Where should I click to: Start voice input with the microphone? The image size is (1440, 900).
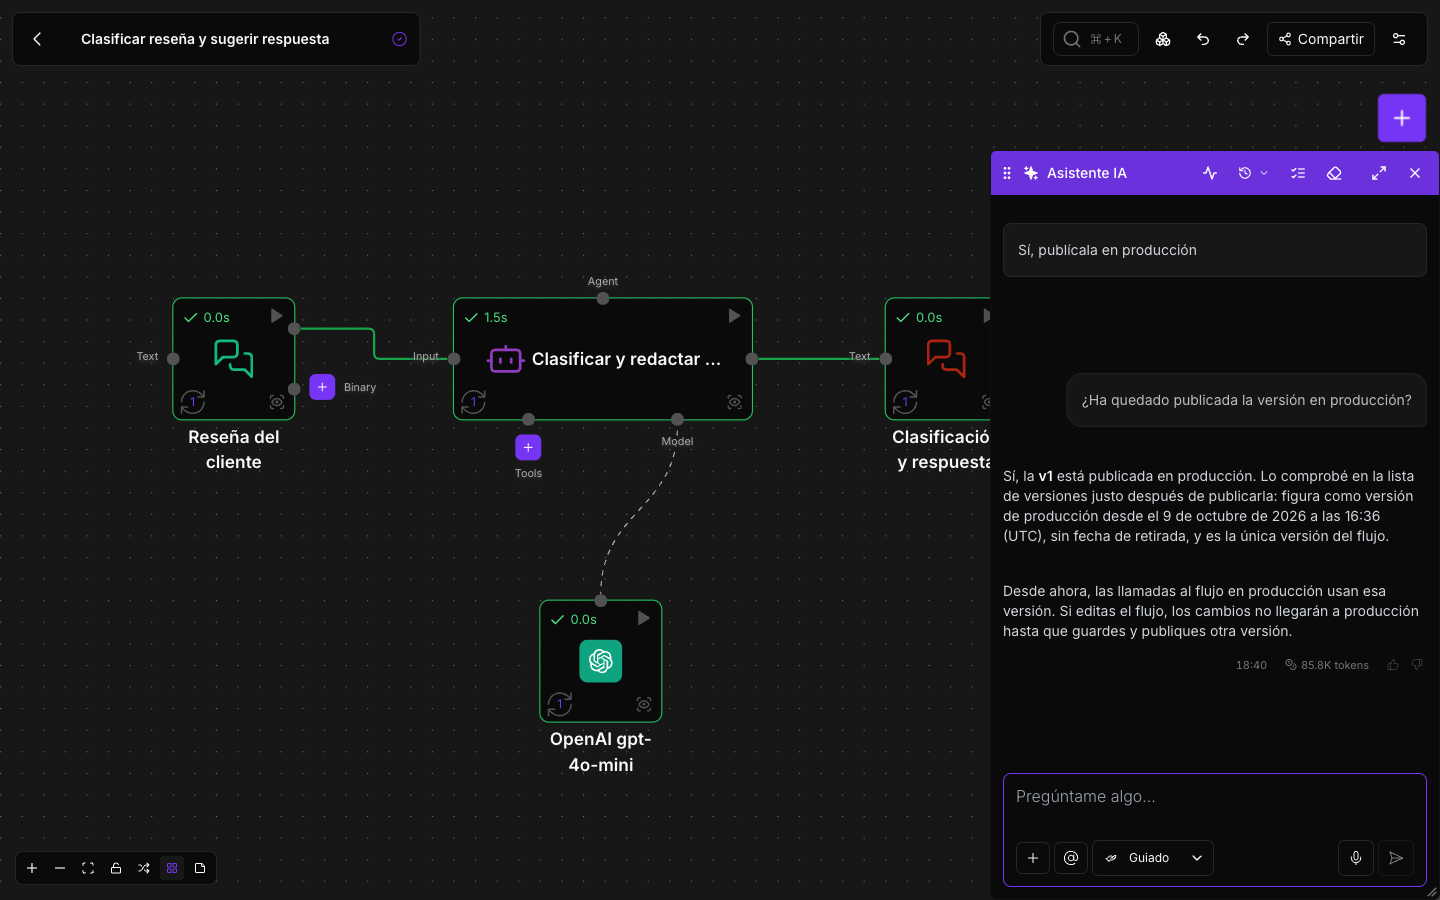click(1356, 858)
